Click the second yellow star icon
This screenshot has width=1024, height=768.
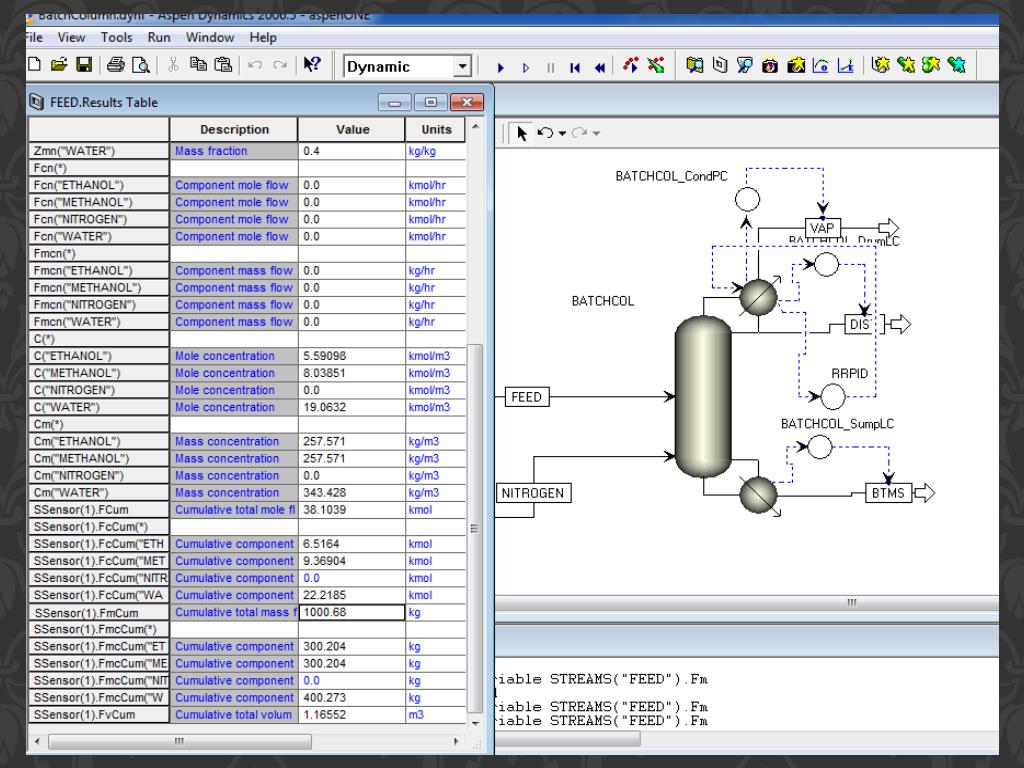pos(906,64)
